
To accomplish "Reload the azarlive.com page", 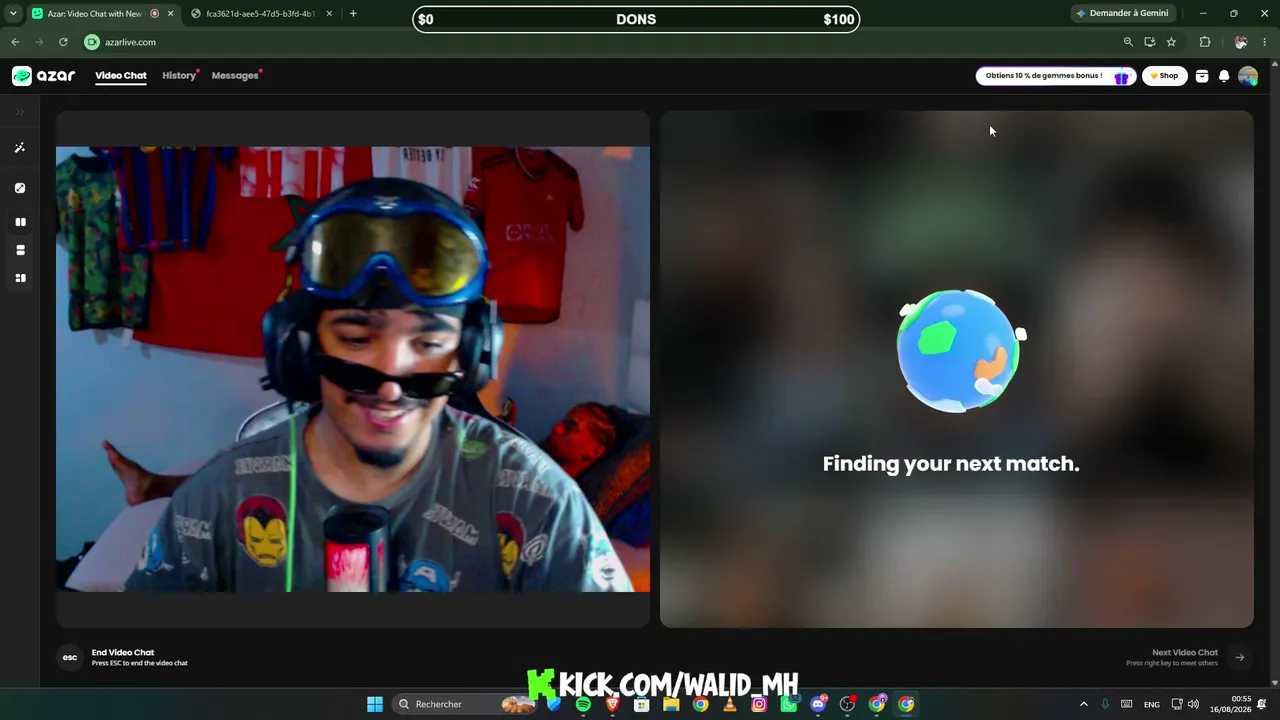I will pyautogui.click(x=63, y=42).
